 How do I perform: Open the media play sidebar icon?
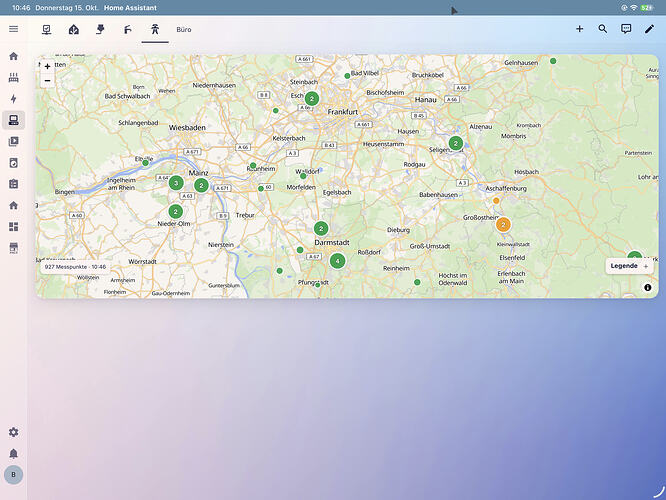tap(14, 141)
